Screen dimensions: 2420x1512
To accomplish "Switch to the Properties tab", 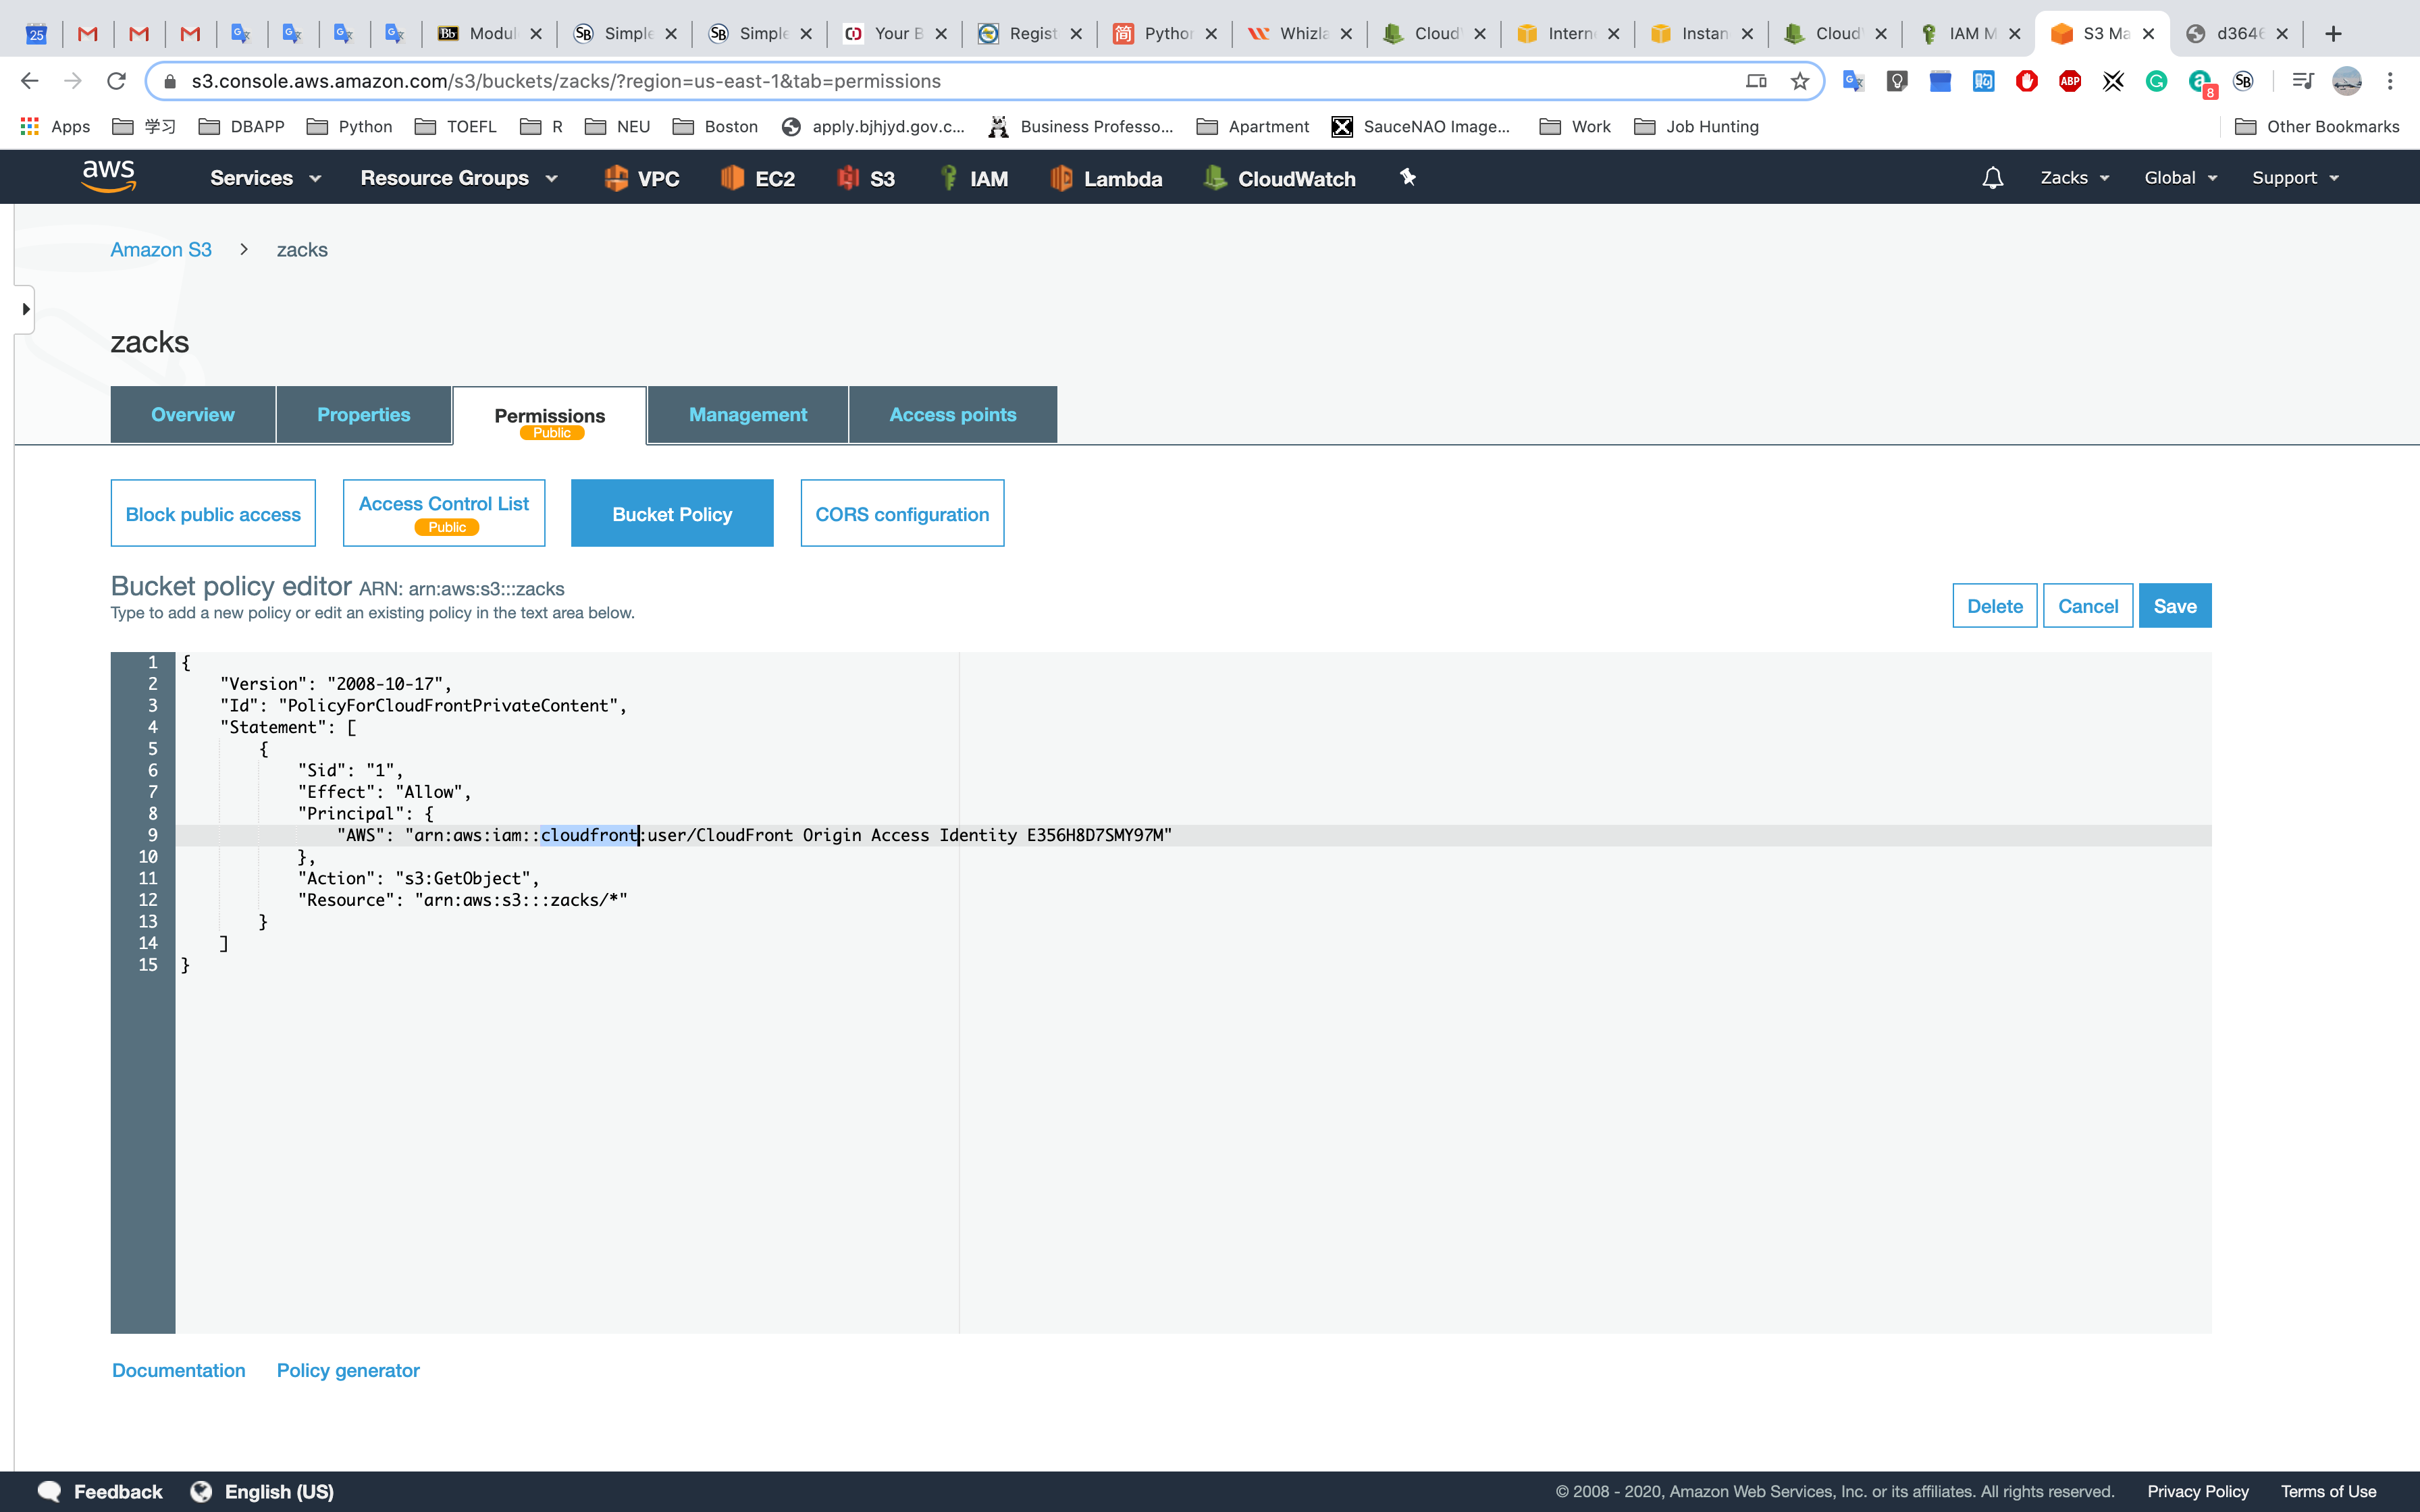I will [363, 415].
